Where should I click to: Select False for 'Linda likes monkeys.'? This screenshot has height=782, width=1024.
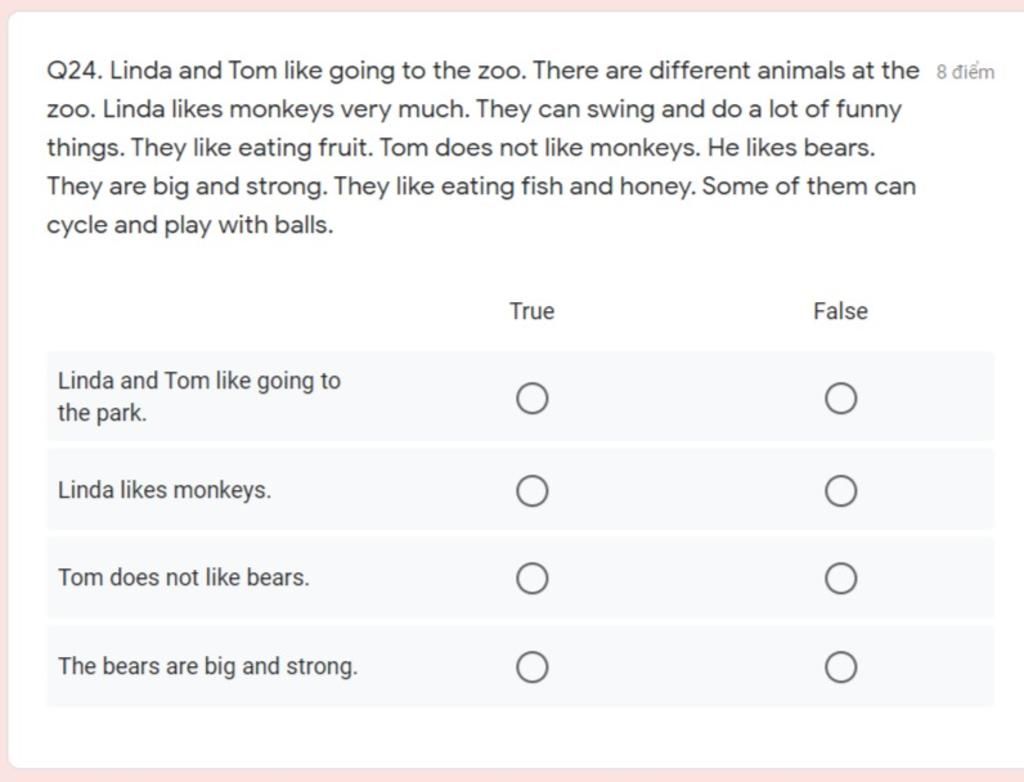(x=840, y=491)
